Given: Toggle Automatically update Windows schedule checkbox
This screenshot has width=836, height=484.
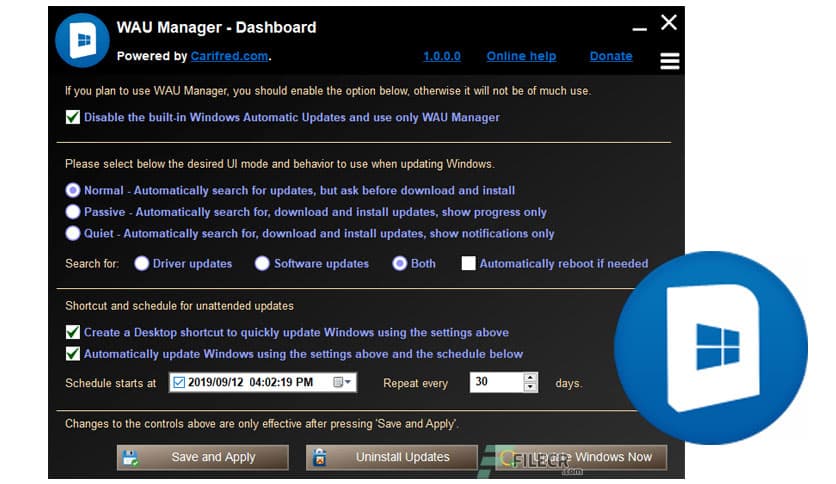Looking at the screenshot, I should (x=73, y=353).
